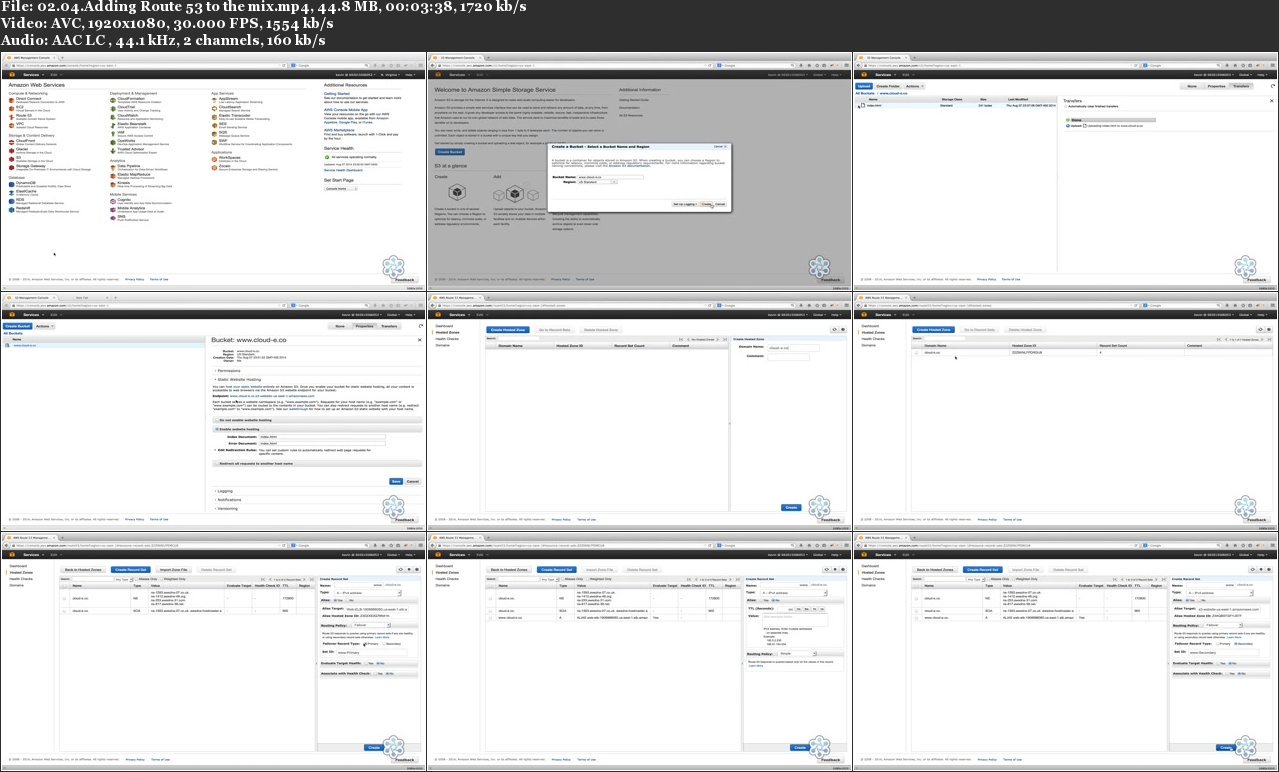This screenshot has height=772, width=1279.
Task: Open Region dropdown in Create a Bucket dialog
Action: click(597, 182)
